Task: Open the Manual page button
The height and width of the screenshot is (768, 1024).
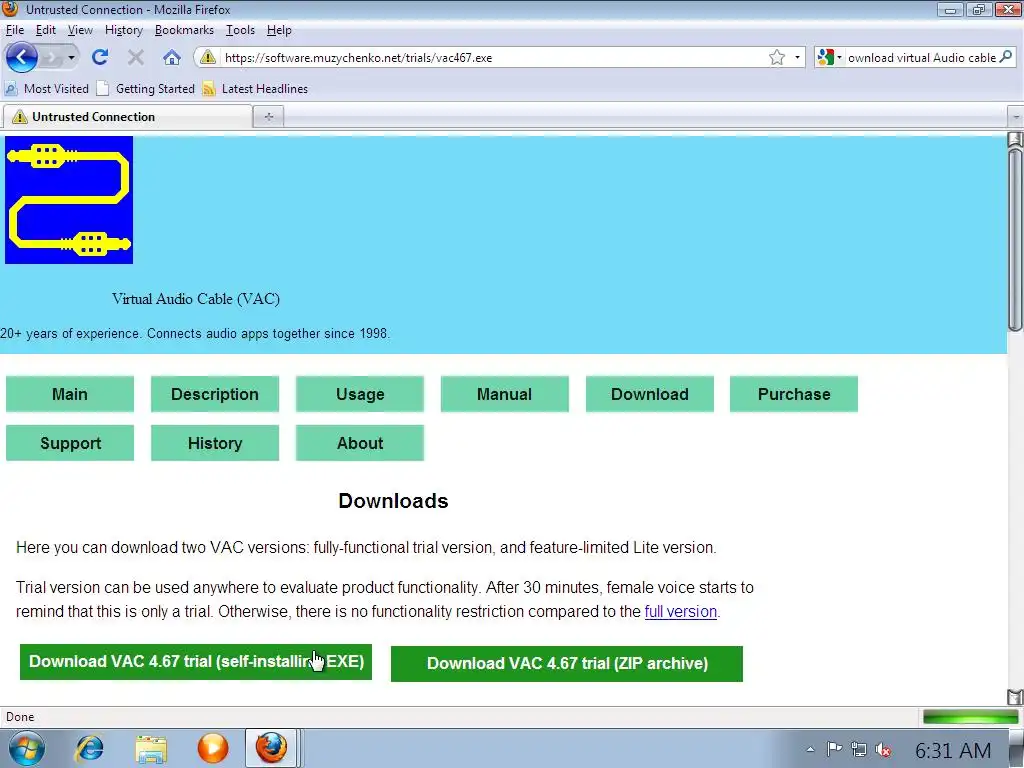Action: point(505,394)
